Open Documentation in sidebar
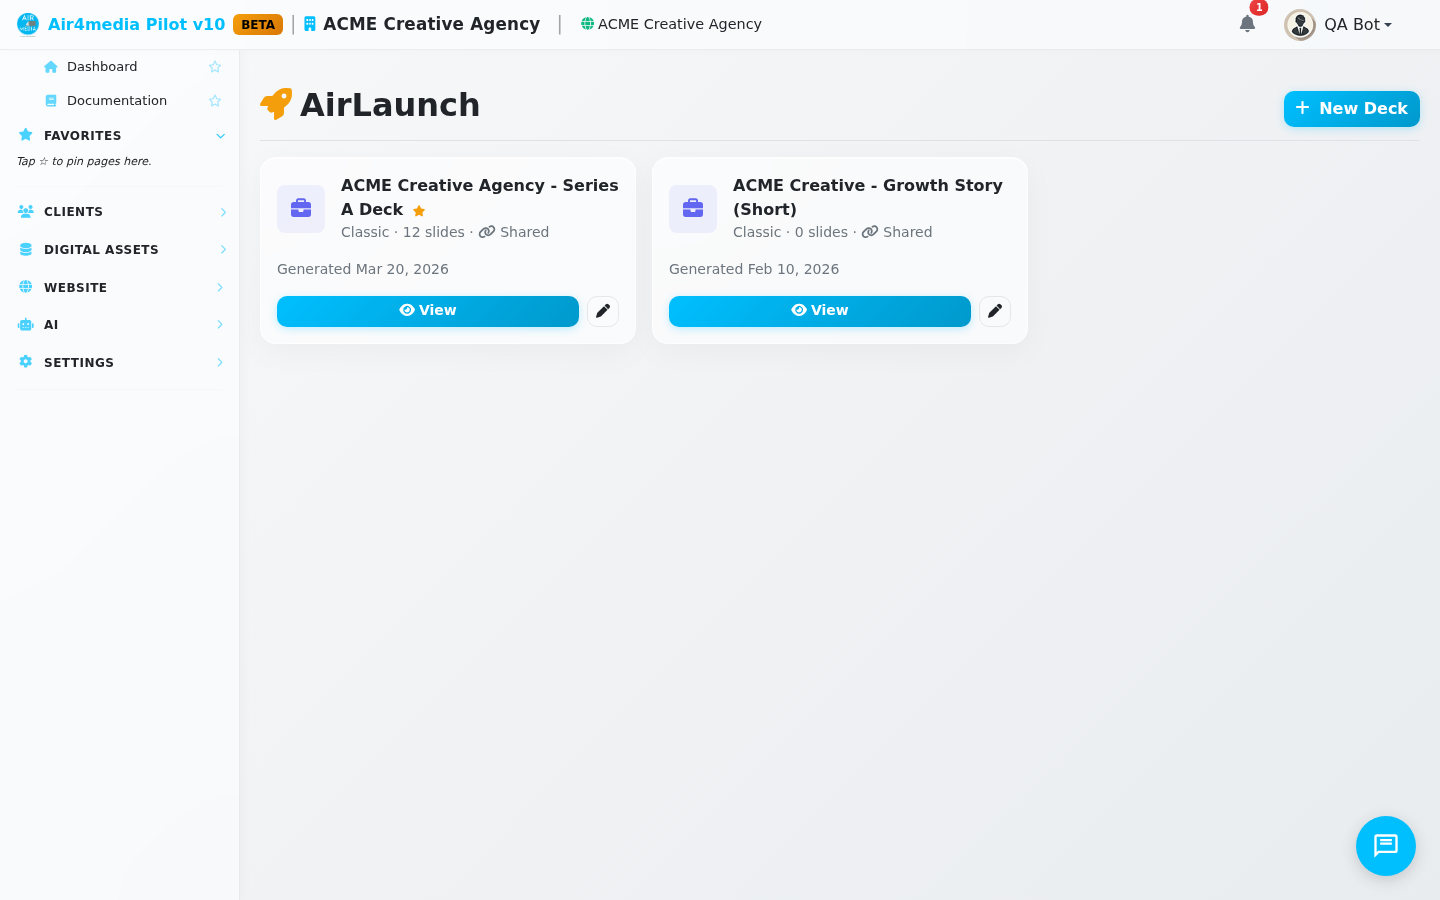Screen dimensions: 1440x900 tap(117, 101)
